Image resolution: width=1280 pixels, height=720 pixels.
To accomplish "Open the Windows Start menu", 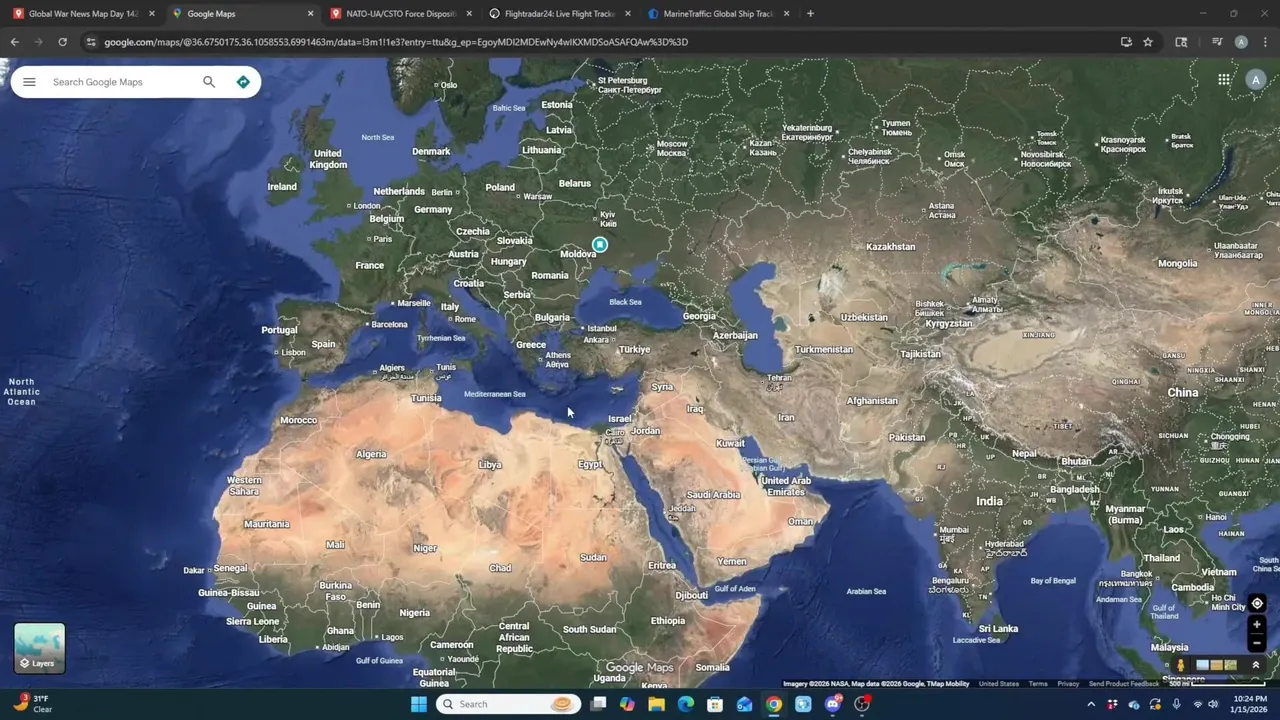I will coord(419,704).
